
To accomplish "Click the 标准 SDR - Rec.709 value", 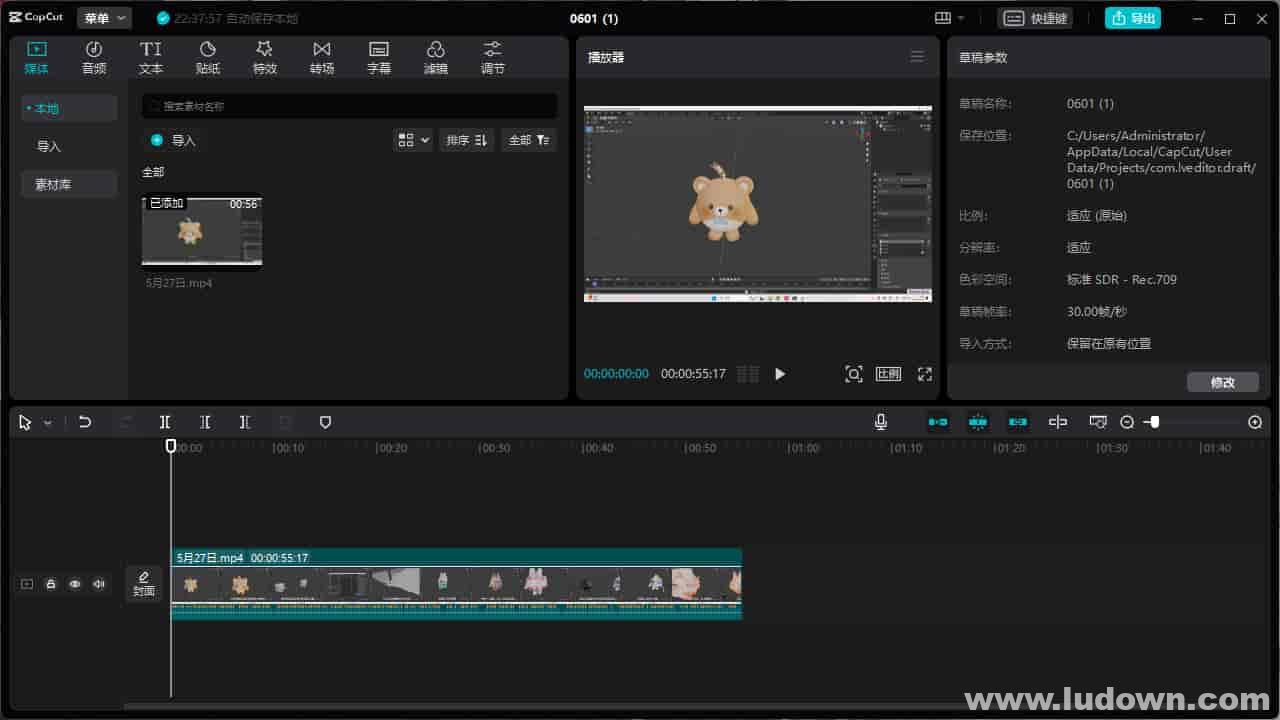I will pyautogui.click(x=1122, y=280).
